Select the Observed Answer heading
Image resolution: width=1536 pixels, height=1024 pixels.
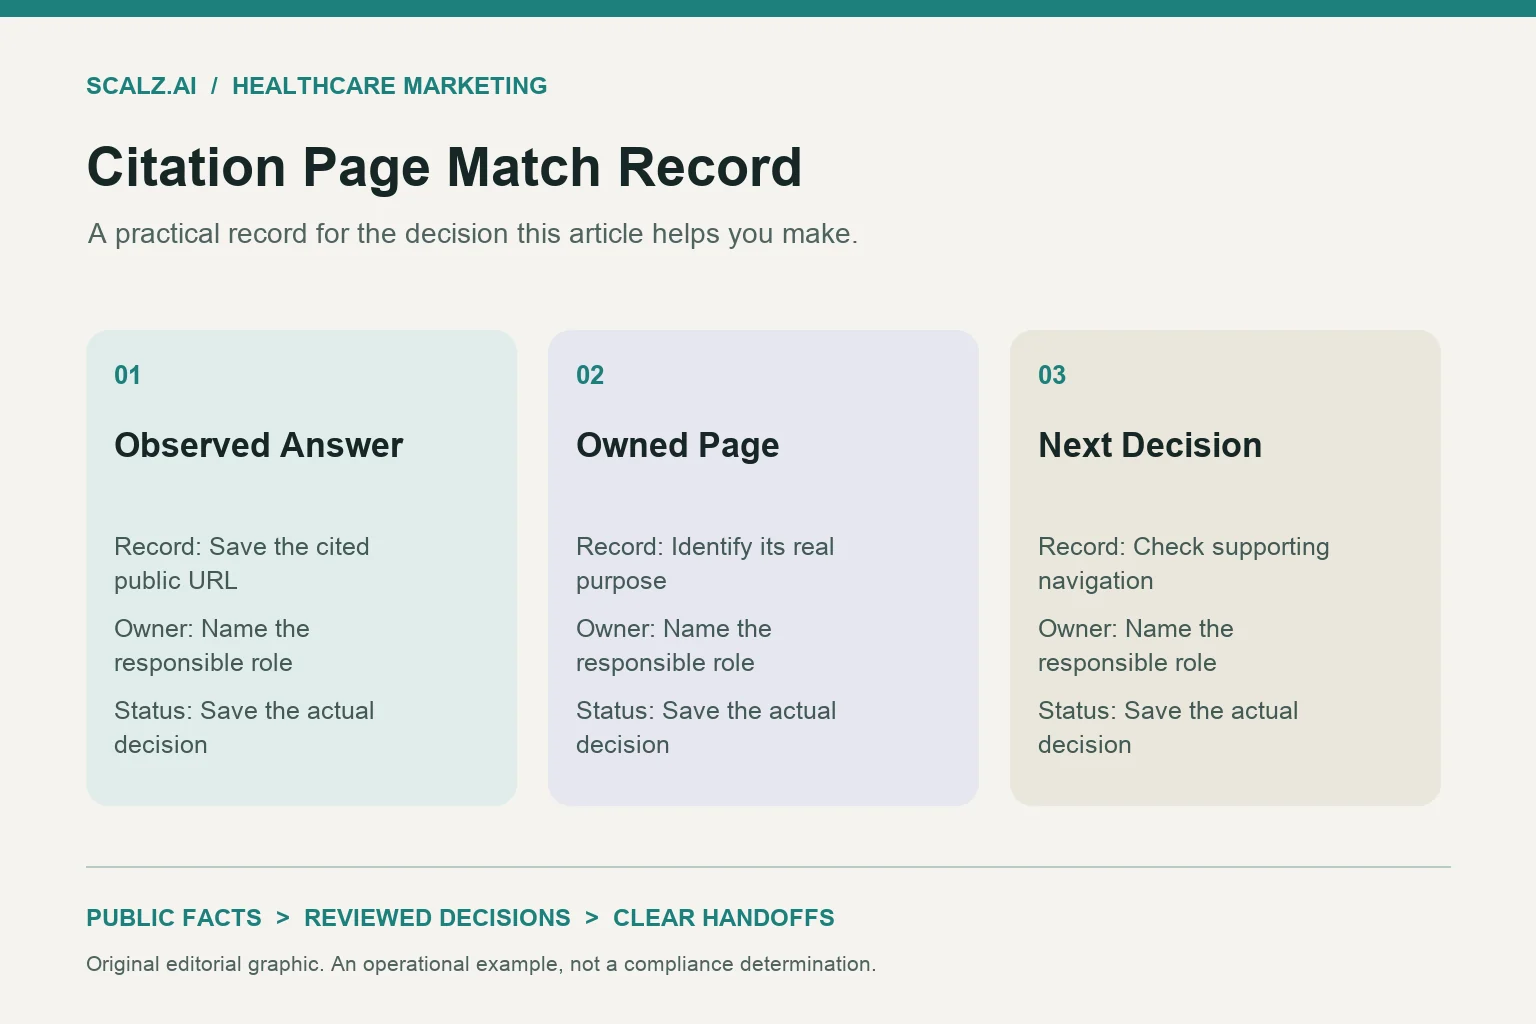click(x=258, y=445)
